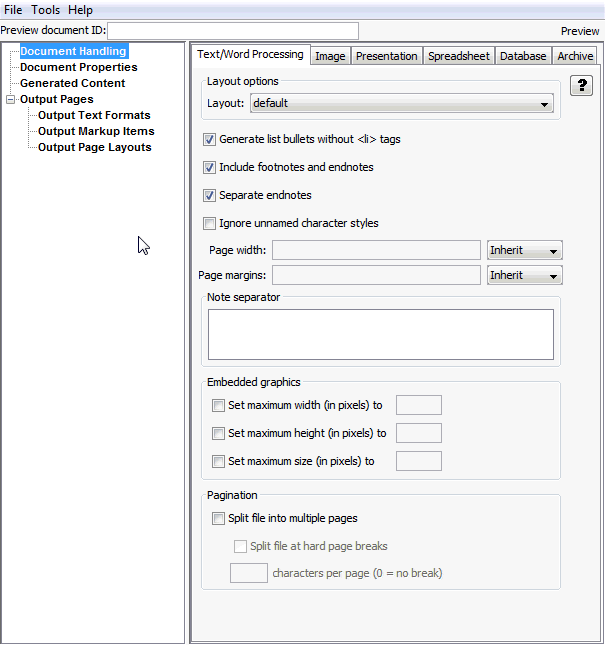The height and width of the screenshot is (645, 605).
Task: Click the Preview button
Action: 580,31
